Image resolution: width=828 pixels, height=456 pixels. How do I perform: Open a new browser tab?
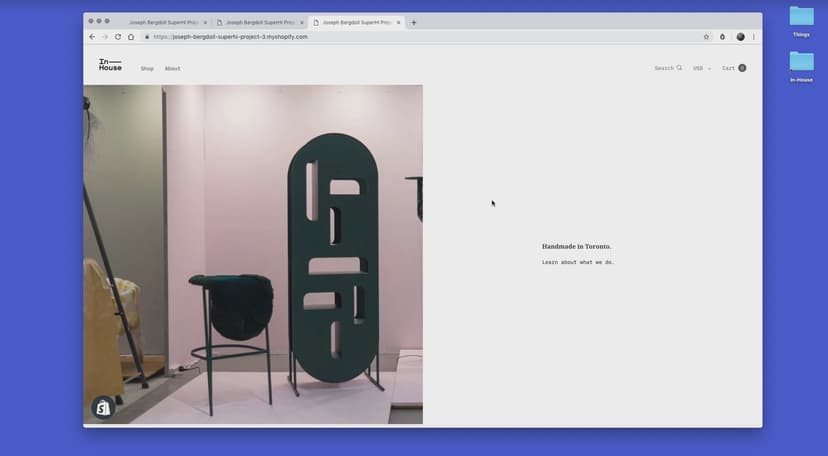click(414, 22)
